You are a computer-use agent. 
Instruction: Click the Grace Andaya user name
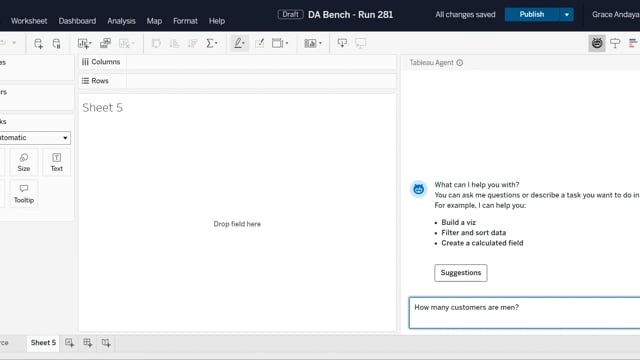616,15
